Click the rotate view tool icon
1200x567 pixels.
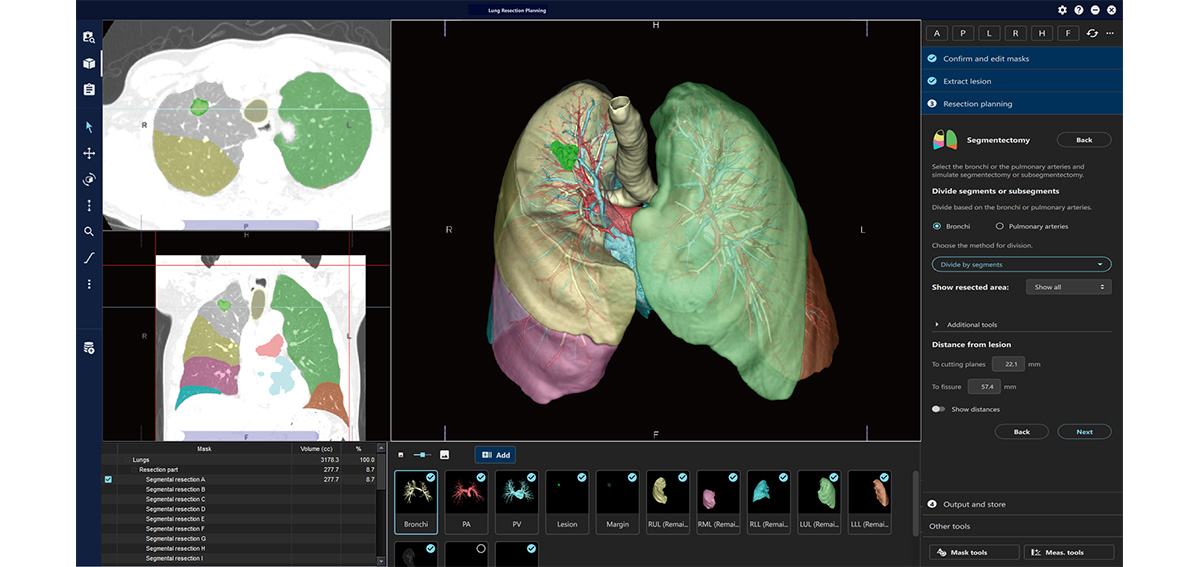89,180
